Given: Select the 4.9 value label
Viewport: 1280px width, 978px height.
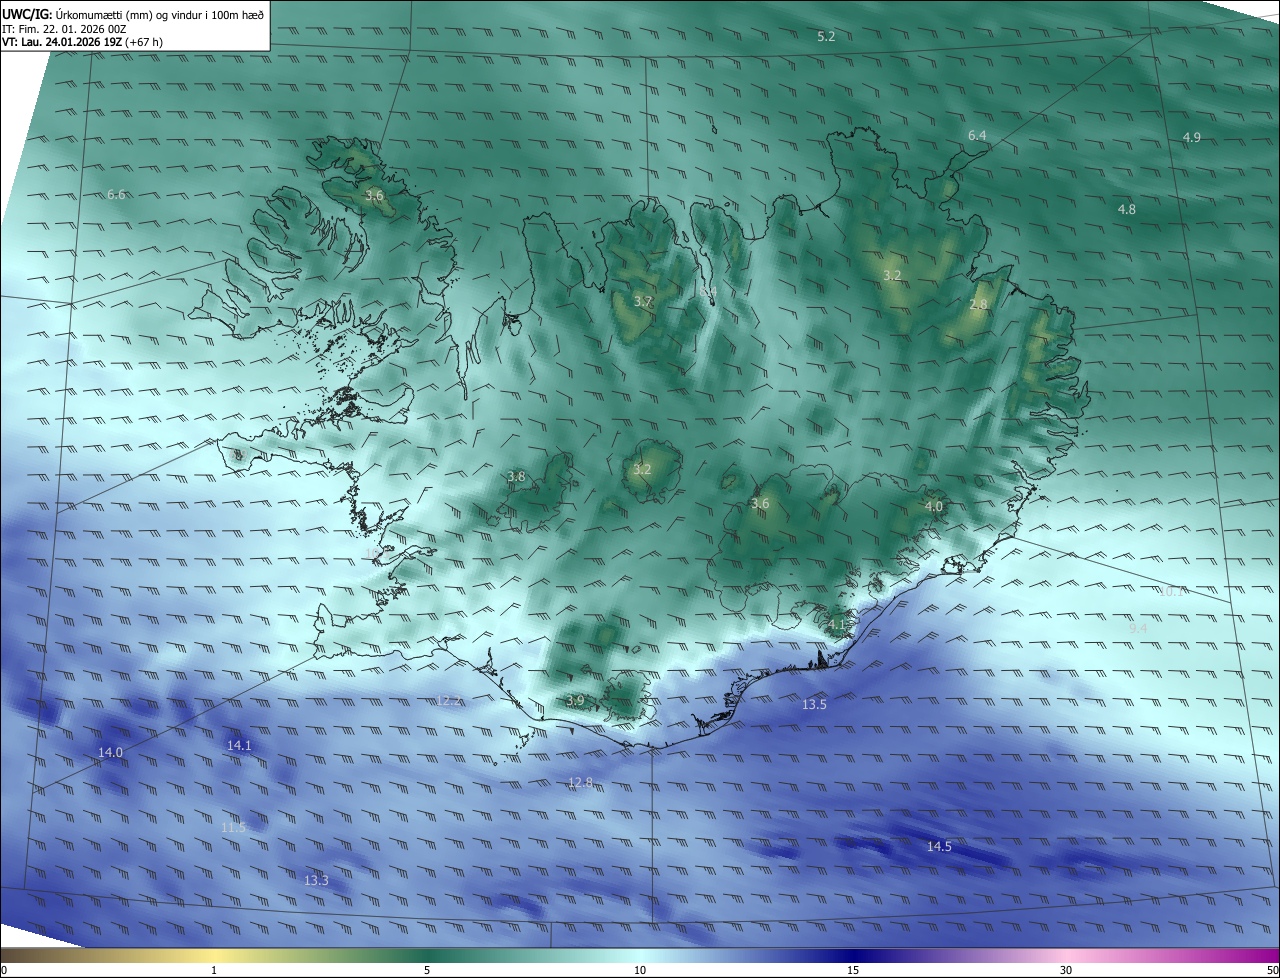Looking at the screenshot, I should tap(1191, 138).
